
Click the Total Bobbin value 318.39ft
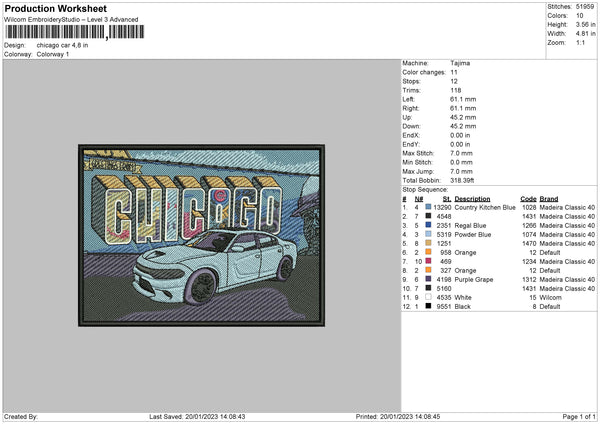pyautogui.click(x=462, y=180)
